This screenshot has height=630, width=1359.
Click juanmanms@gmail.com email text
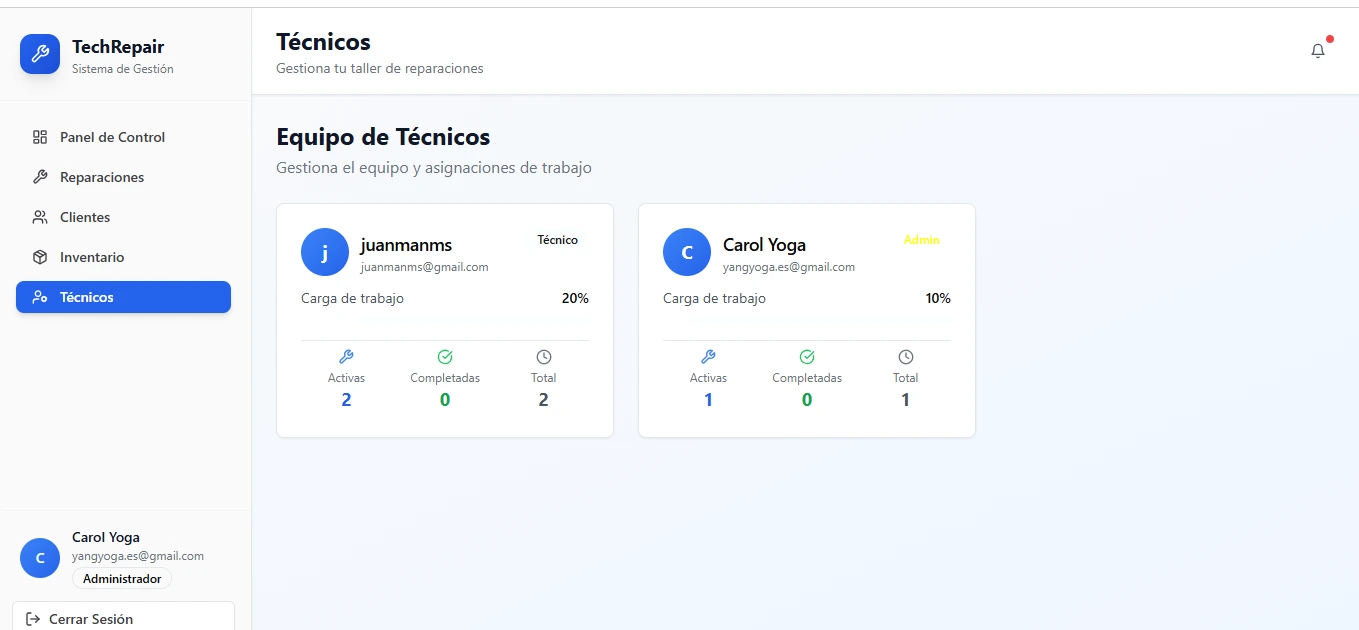click(x=424, y=267)
